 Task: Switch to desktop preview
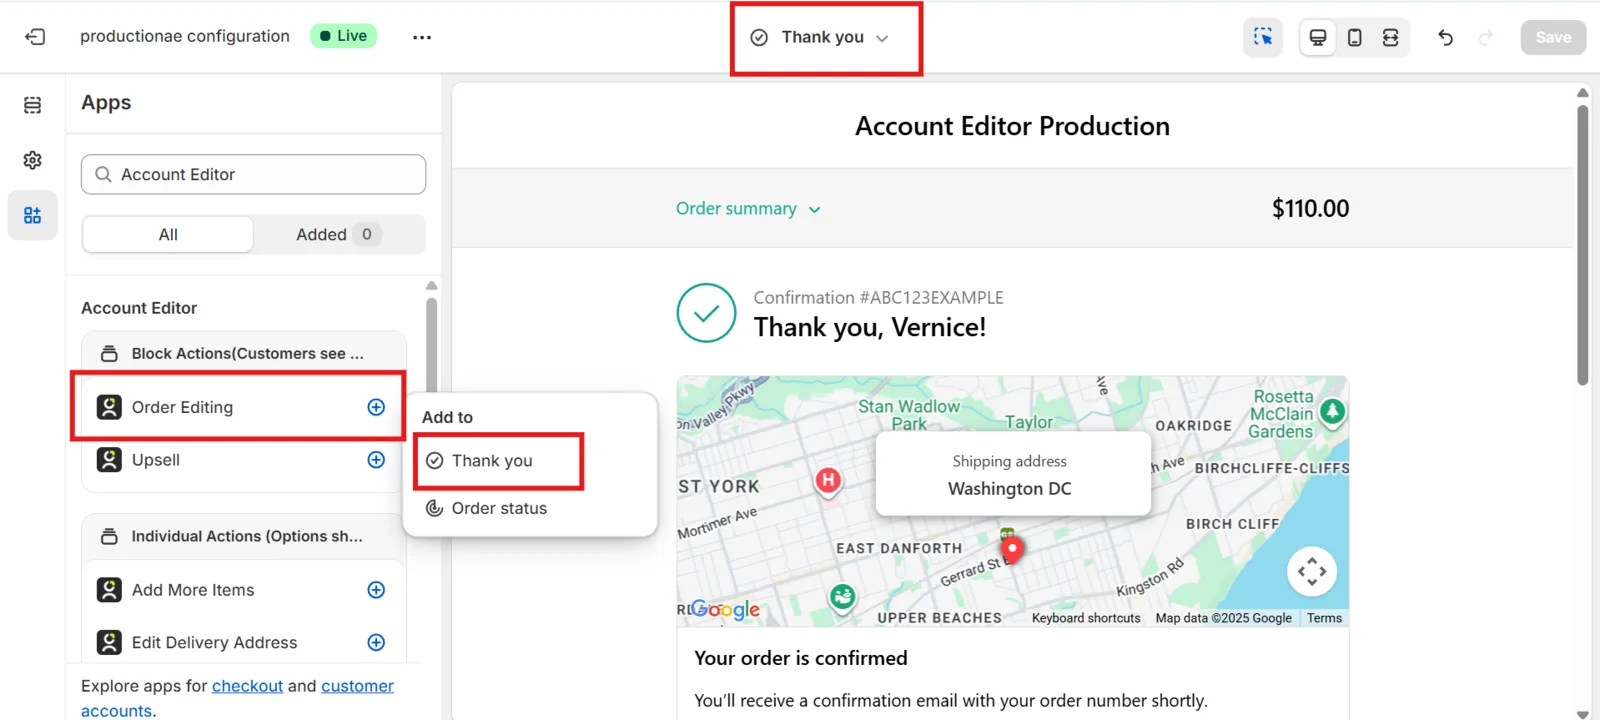1318,37
